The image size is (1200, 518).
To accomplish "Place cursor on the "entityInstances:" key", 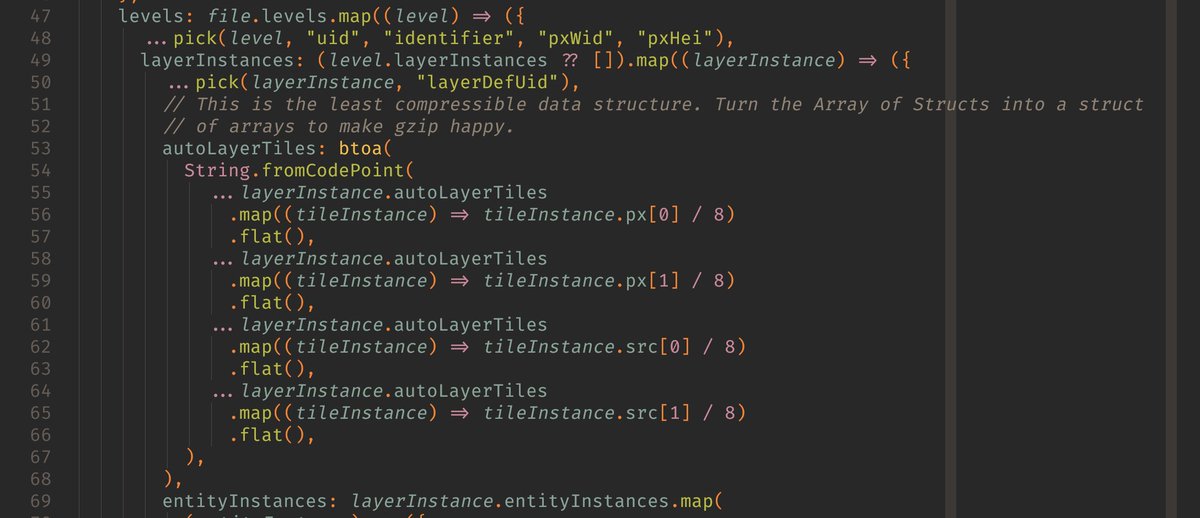I will (x=251, y=500).
